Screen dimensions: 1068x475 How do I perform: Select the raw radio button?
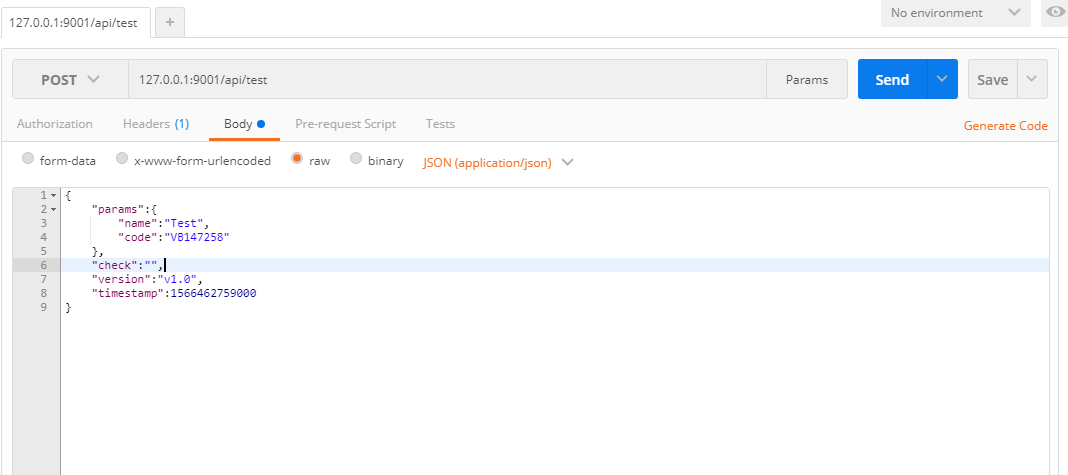click(x=297, y=159)
